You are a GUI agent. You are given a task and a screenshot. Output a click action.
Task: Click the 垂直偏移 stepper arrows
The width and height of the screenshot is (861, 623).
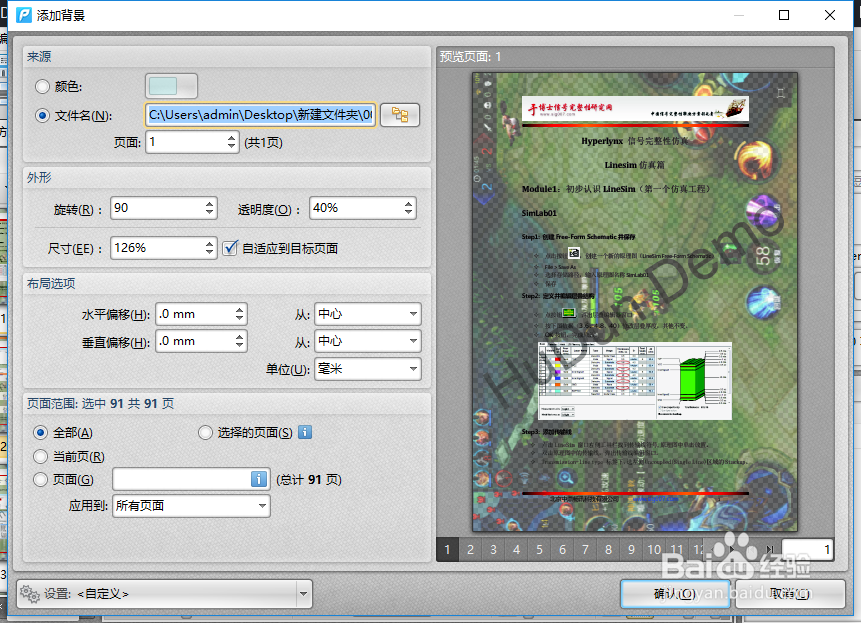click(x=239, y=341)
